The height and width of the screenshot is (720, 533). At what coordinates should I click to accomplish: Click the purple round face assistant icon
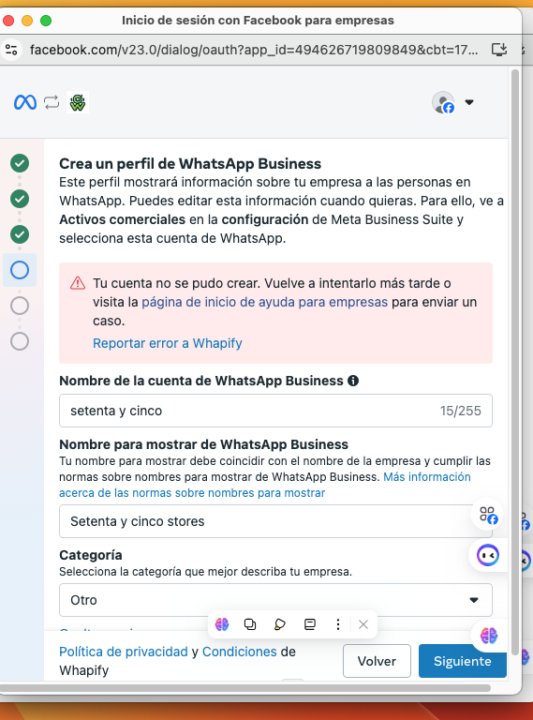488,555
